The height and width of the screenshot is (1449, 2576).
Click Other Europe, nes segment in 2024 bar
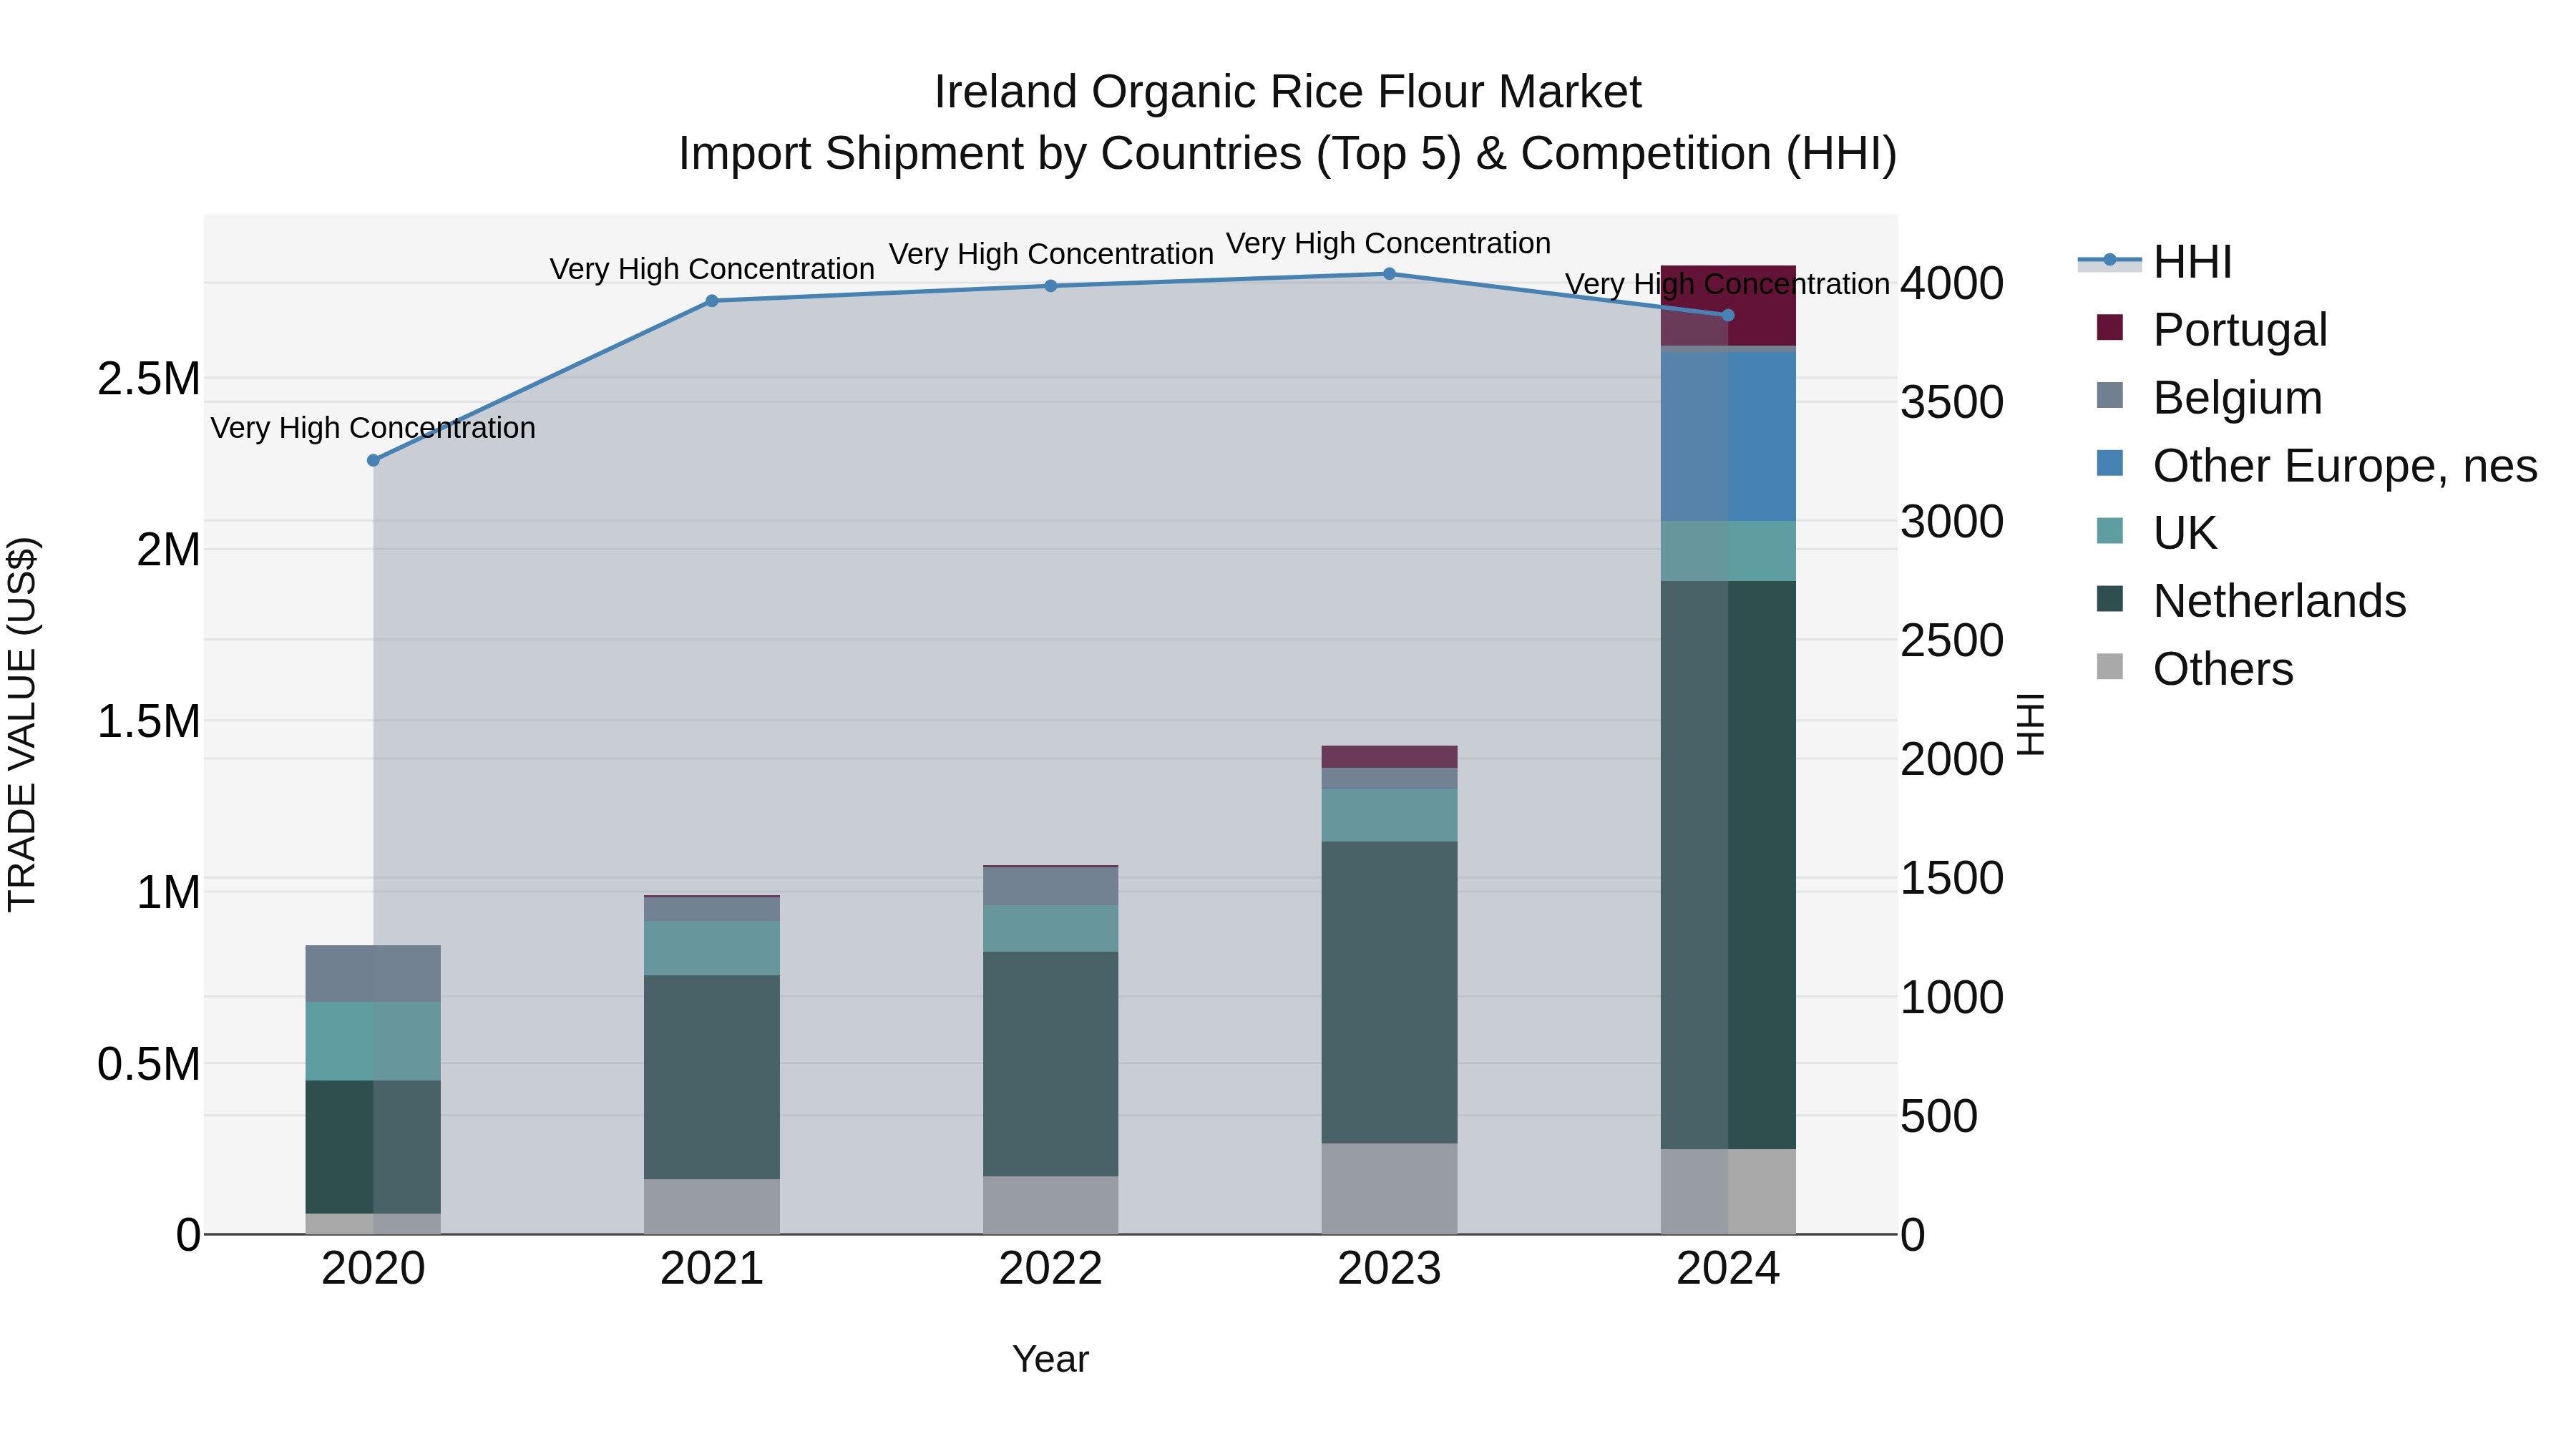pos(1728,436)
